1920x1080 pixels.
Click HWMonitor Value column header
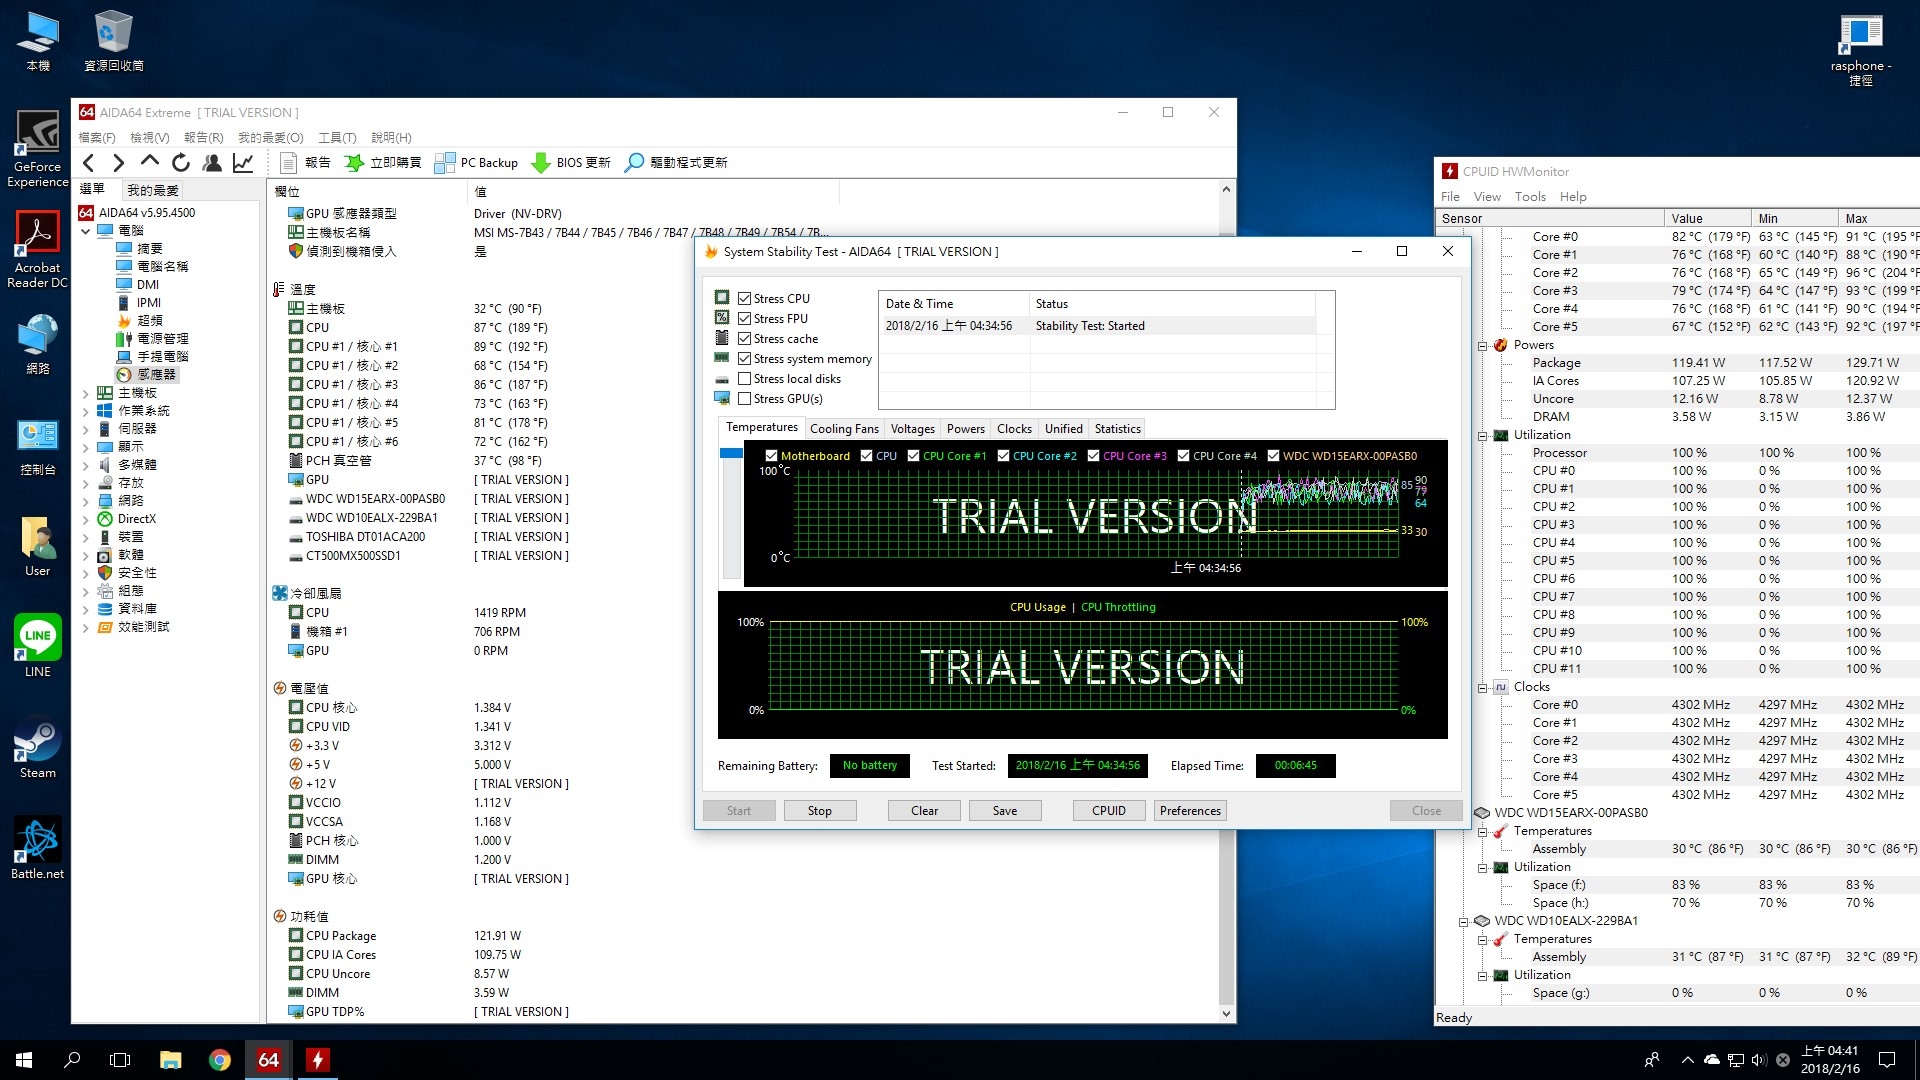click(1709, 218)
